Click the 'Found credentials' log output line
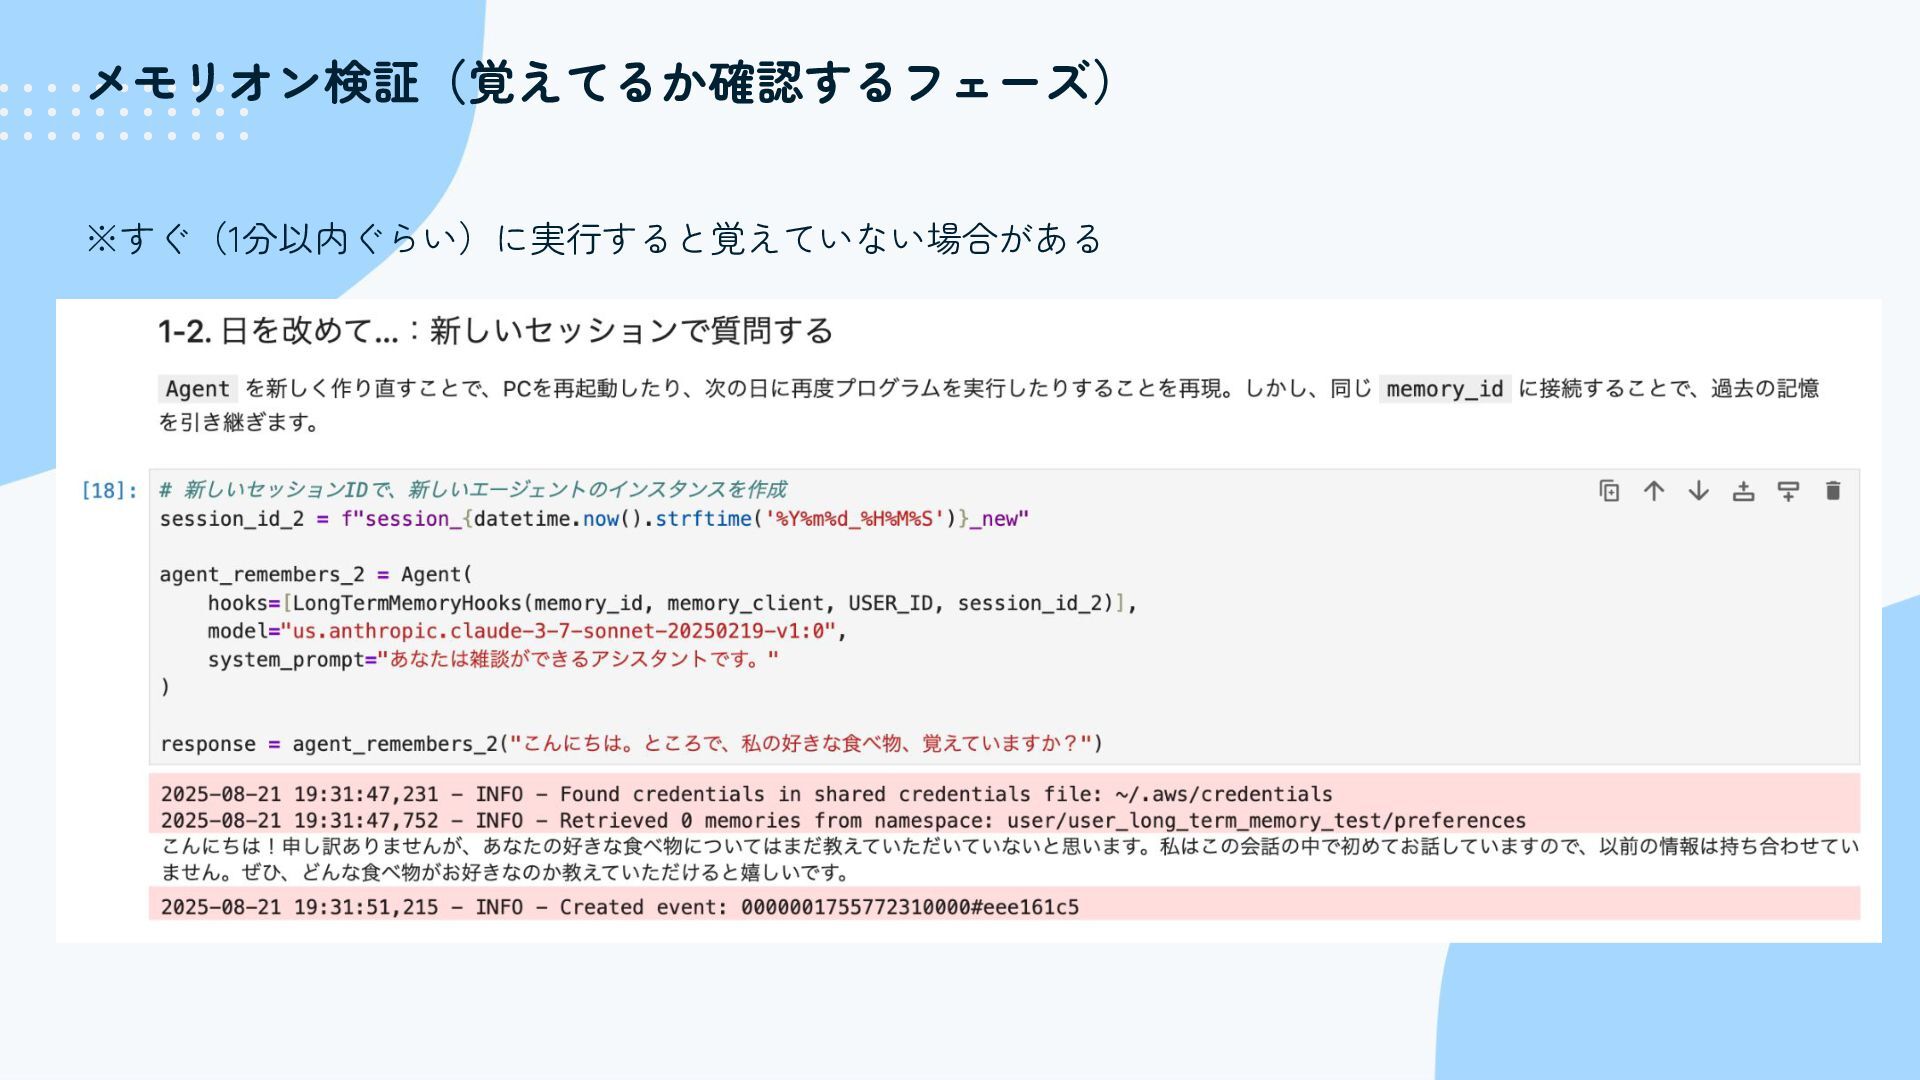This screenshot has width=1920, height=1080. [x=746, y=794]
